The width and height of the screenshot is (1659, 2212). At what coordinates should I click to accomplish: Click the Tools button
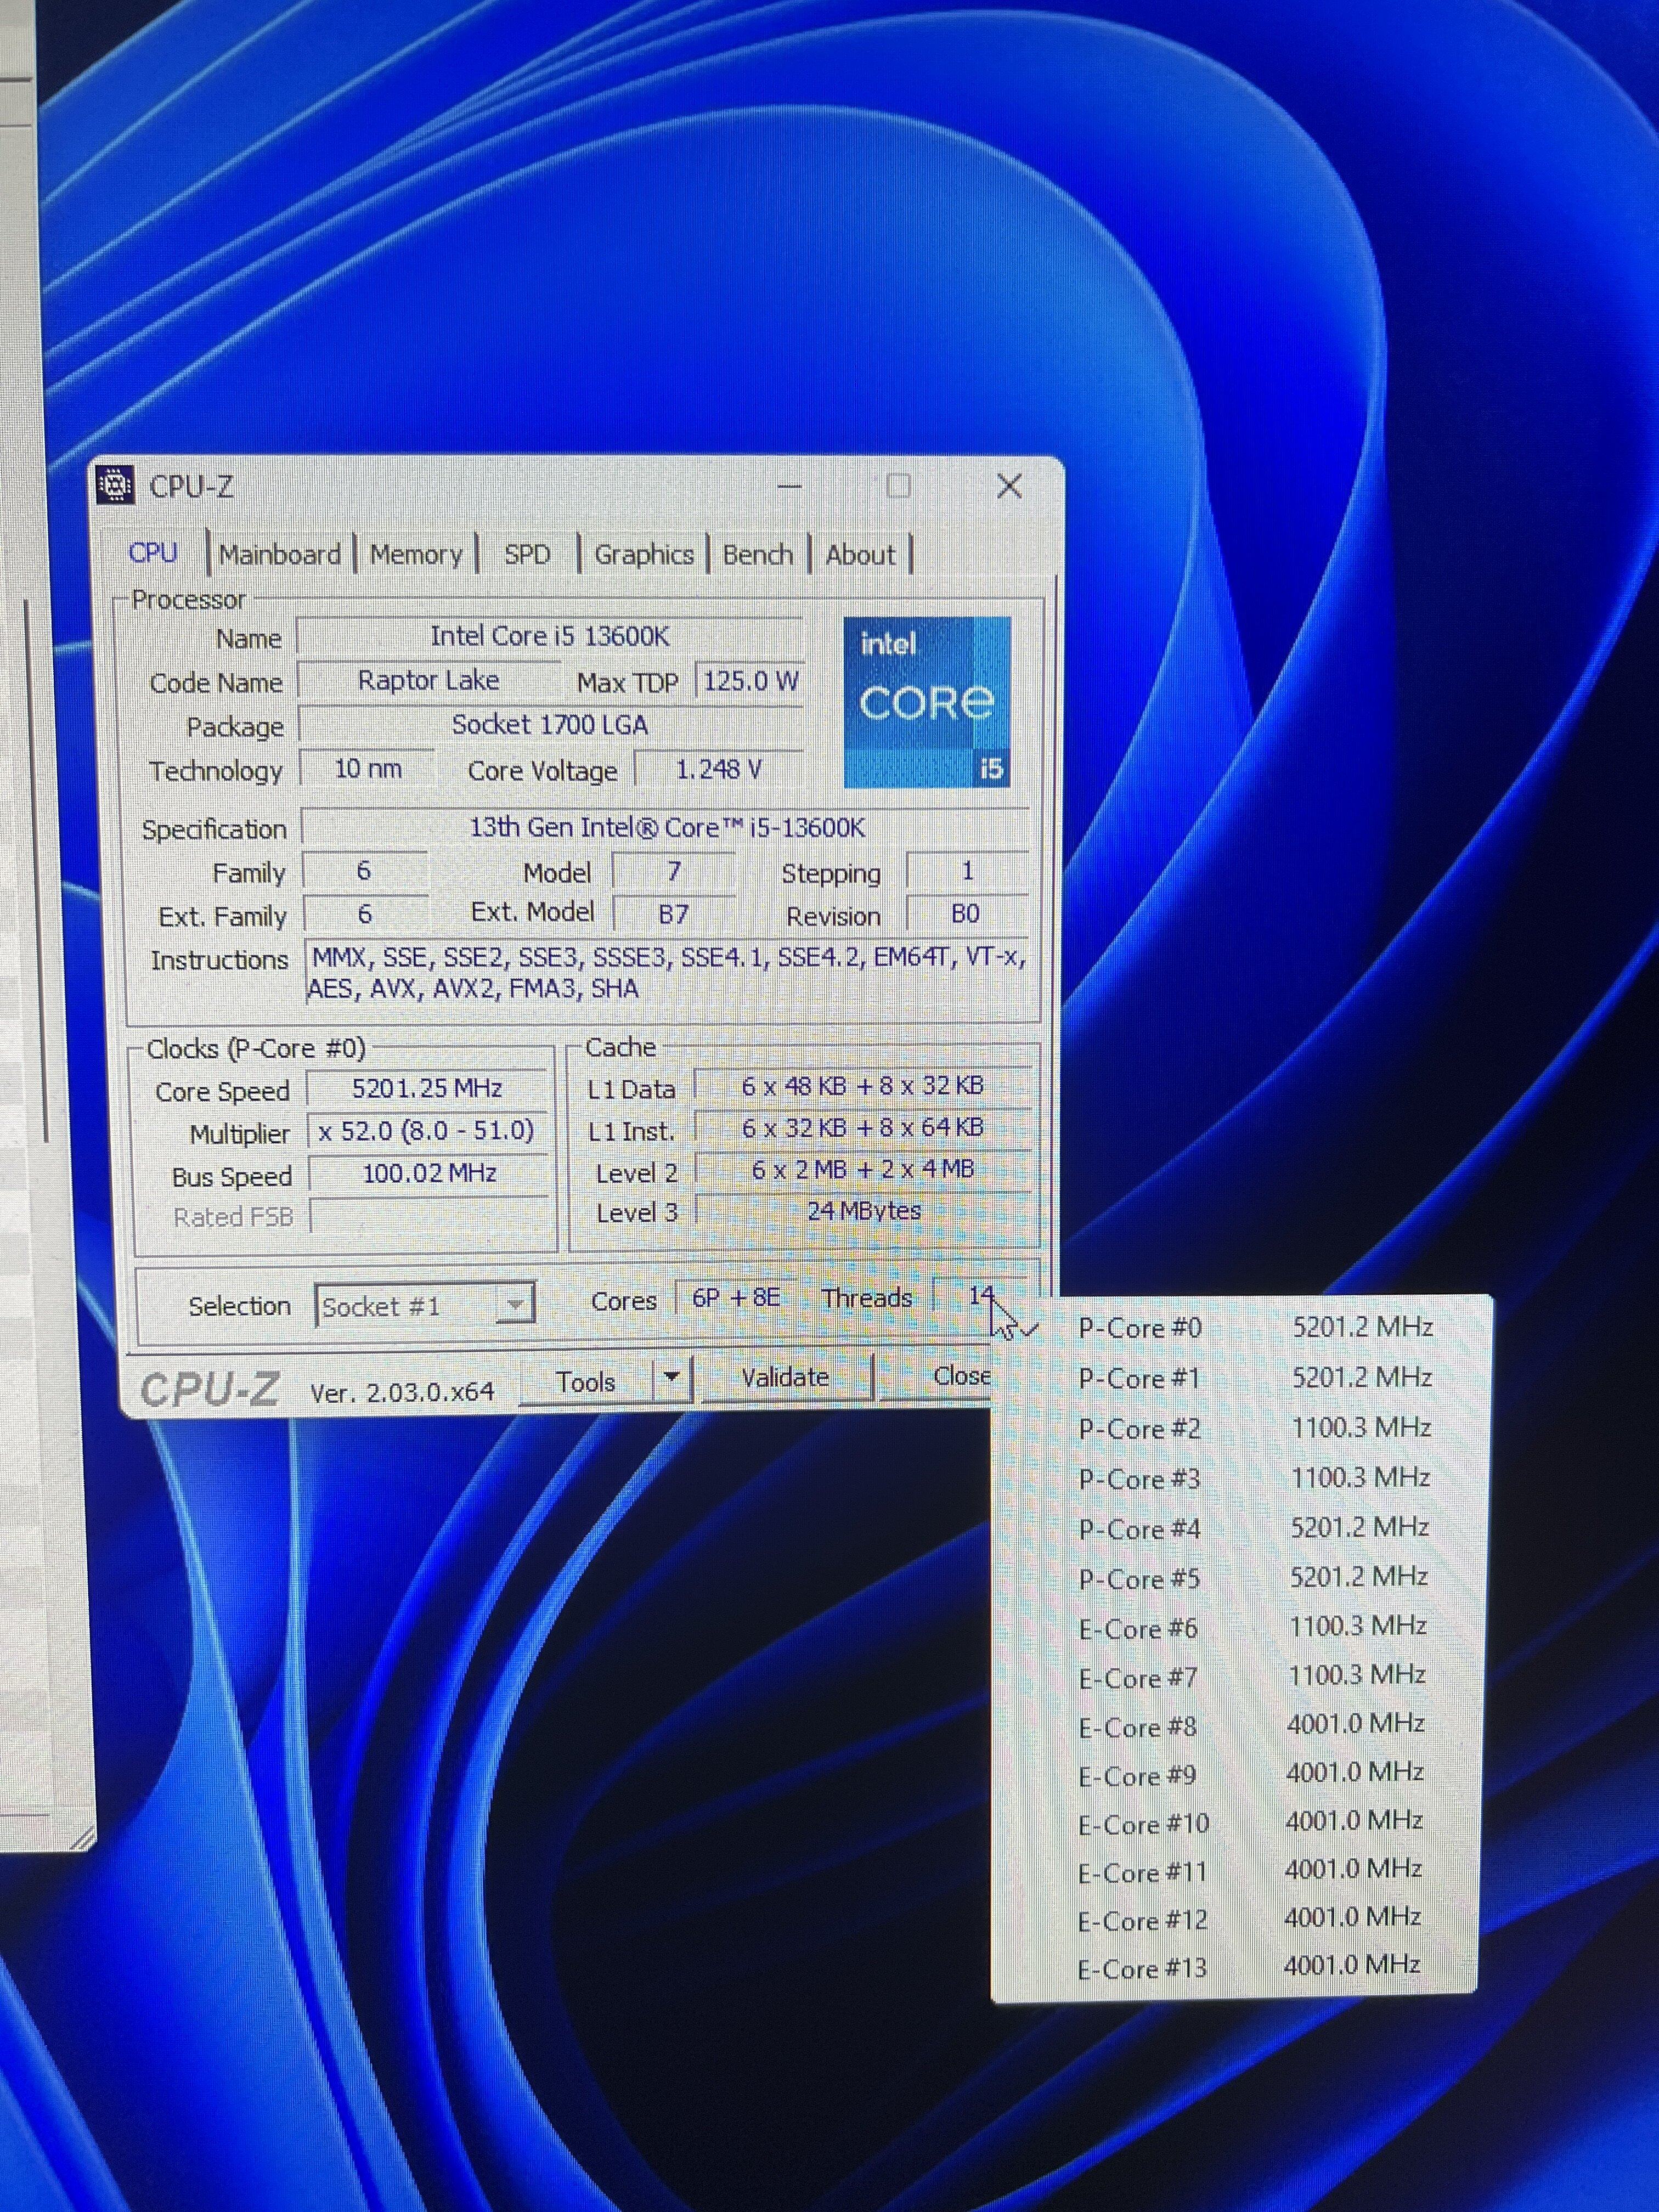(x=586, y=1381)
